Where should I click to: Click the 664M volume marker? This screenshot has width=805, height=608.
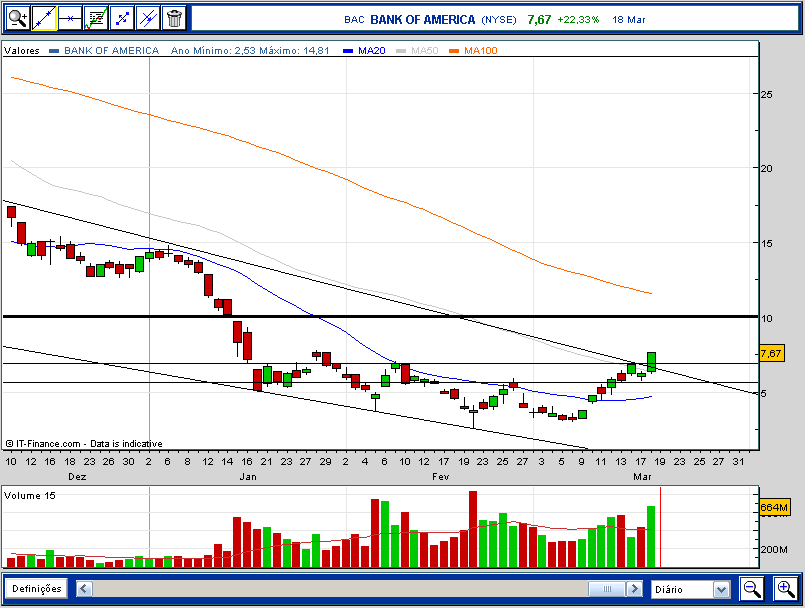(774, 507)
